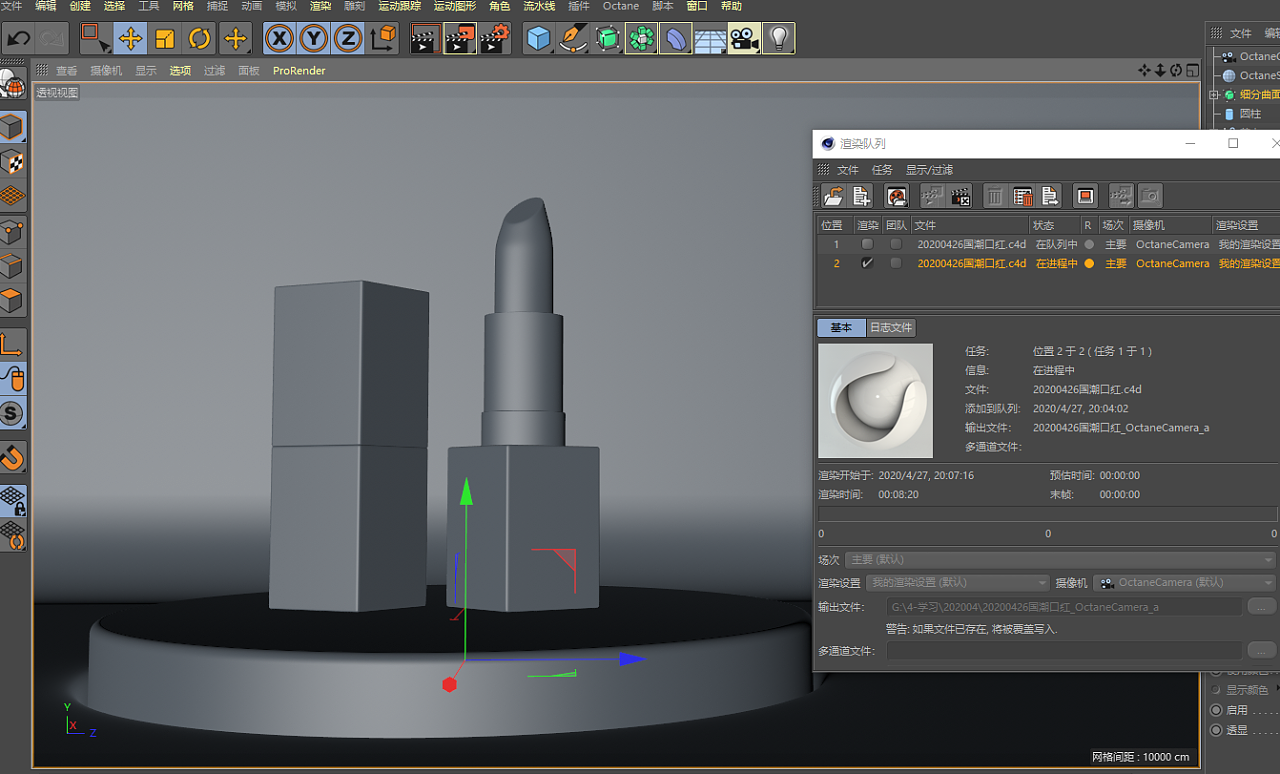Screen dimensions: 1280x774
Task: Toggle Y axis lock
Action: pos(314,39)
